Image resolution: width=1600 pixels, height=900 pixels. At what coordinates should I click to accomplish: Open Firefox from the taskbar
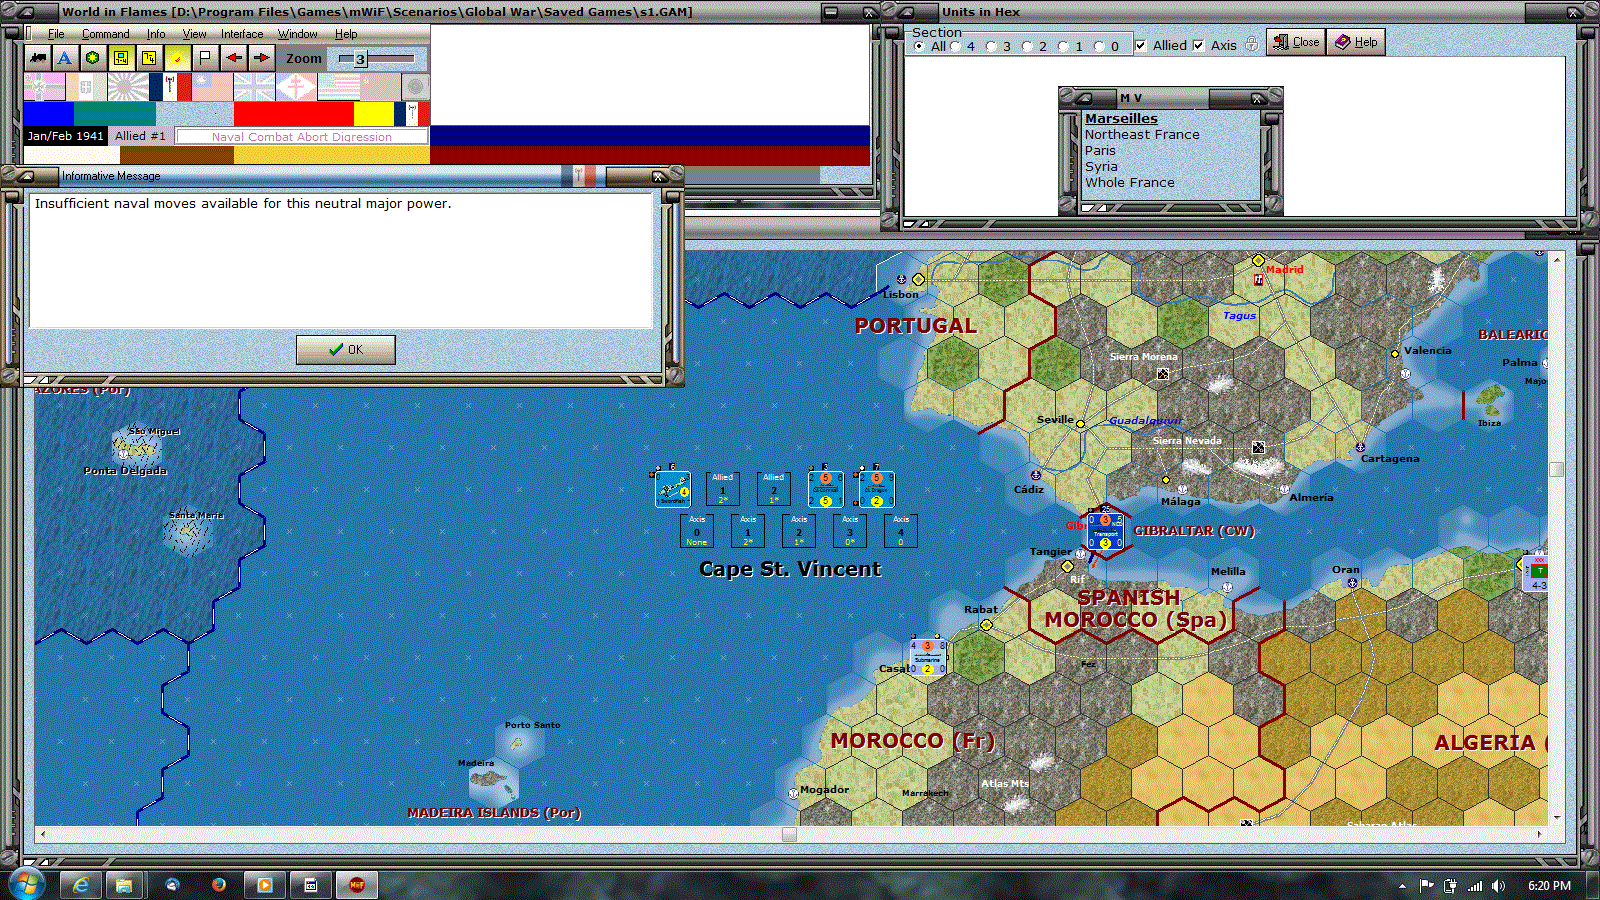218,885
